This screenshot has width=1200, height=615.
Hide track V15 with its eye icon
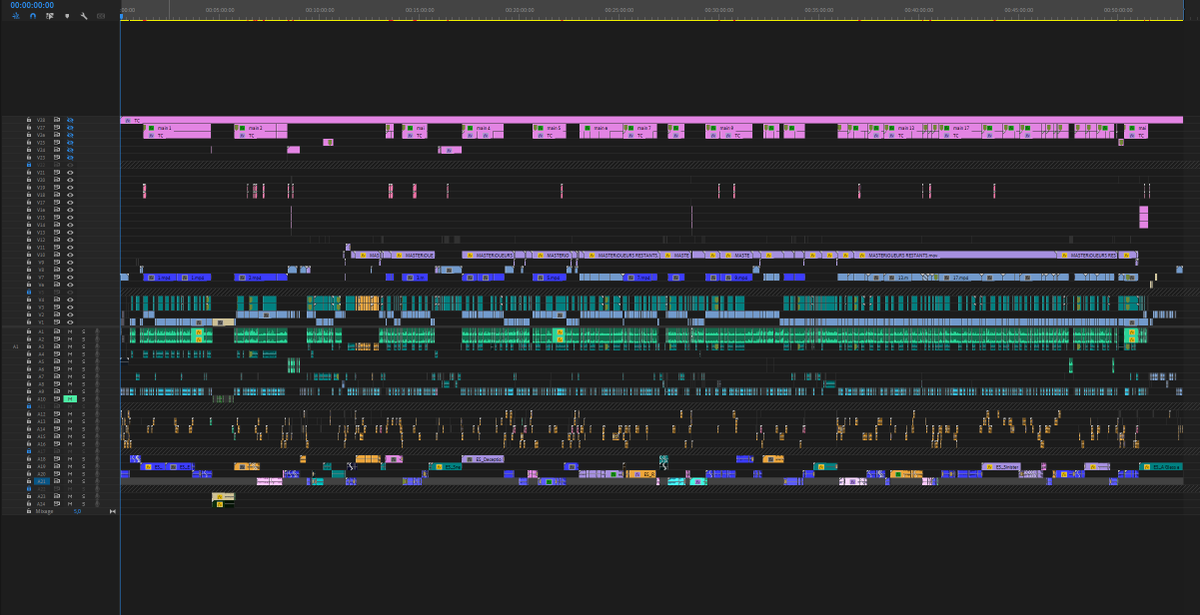70,217
